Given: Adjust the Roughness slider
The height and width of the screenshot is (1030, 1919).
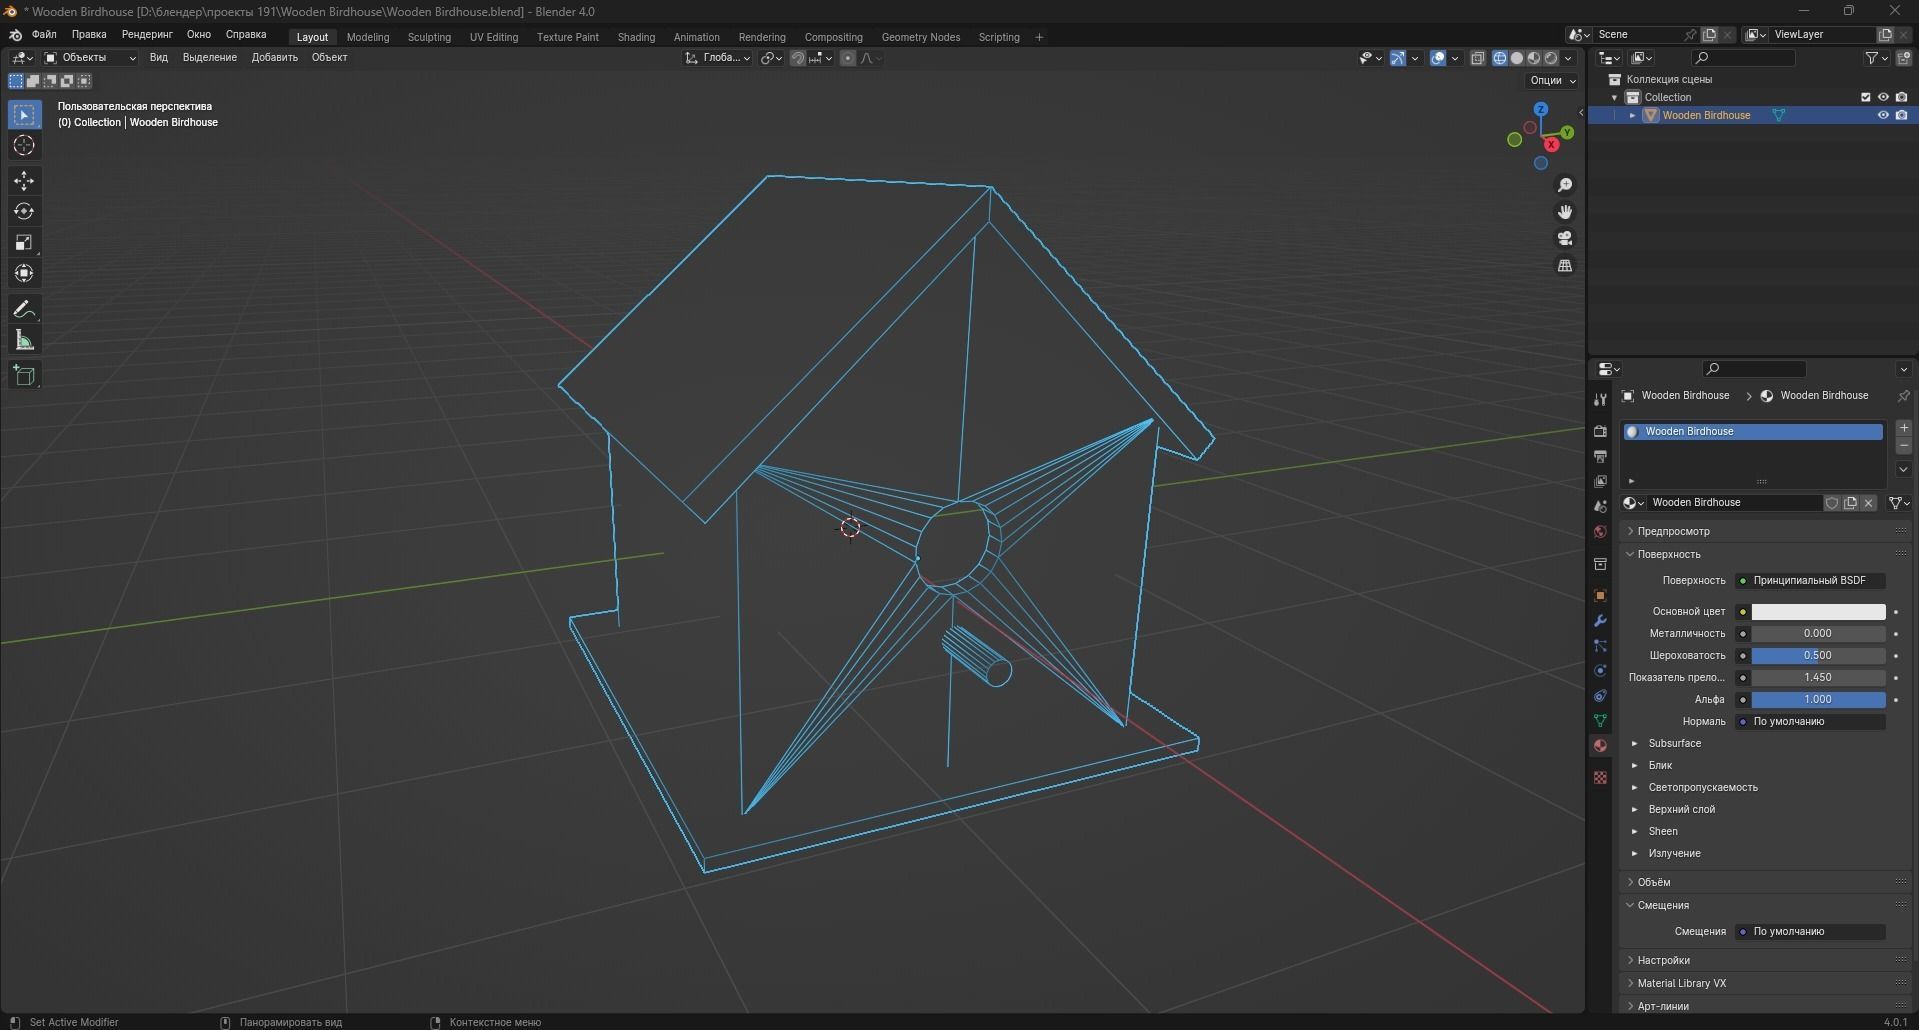Looking at the screenshot, I should point(1818,655).
